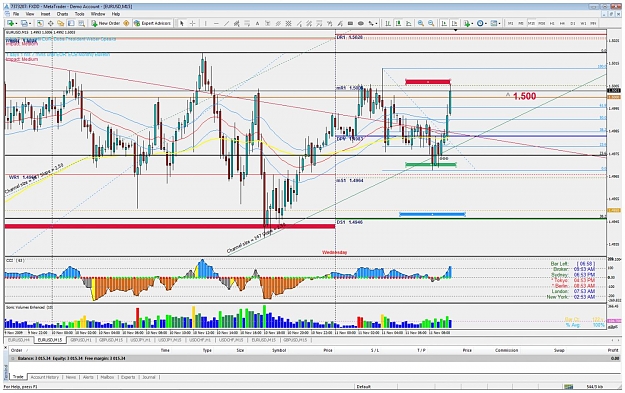The width and height of the screenshot is (625, 393).
Task: Toggle the Data Window icon
Action: coord(50,23)
